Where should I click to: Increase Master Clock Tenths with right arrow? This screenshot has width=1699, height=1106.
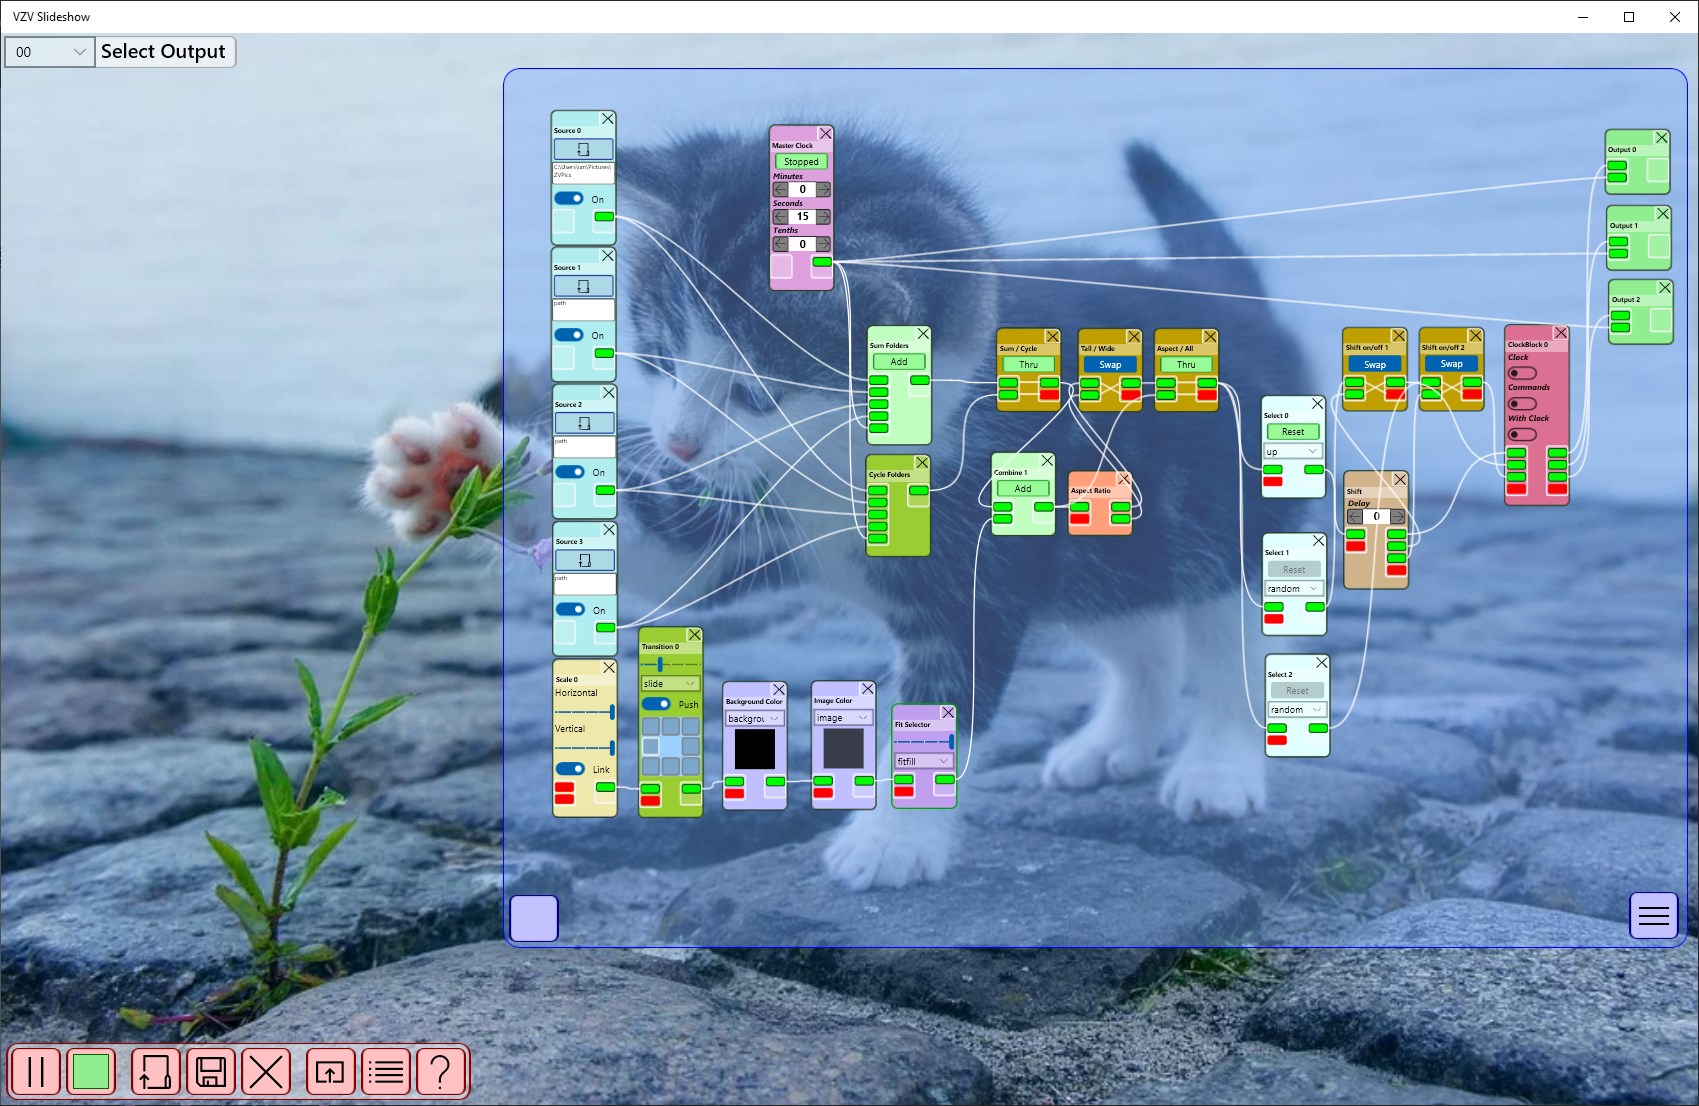[823, 244]
